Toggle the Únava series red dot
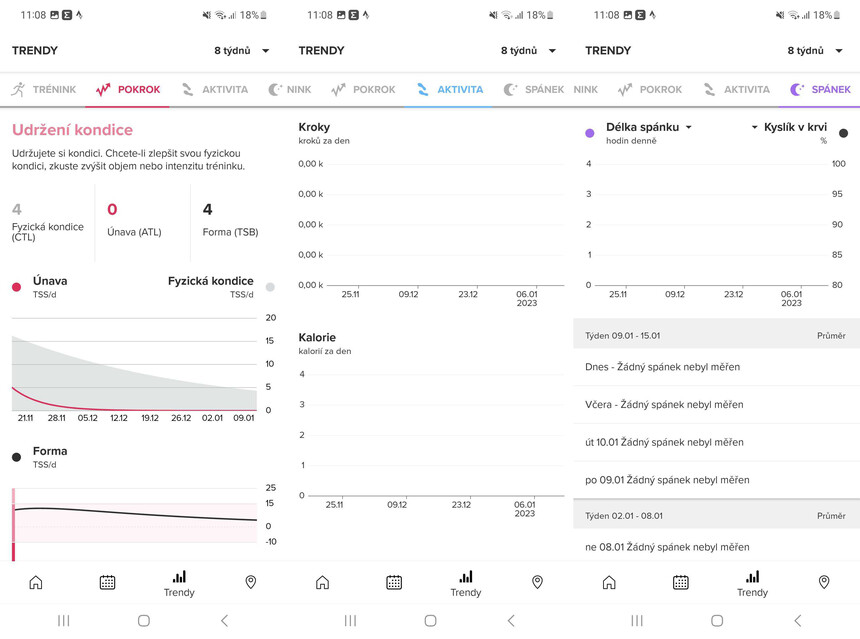Image resolution: width=860 pixels, height=639 pixels. 17,287
